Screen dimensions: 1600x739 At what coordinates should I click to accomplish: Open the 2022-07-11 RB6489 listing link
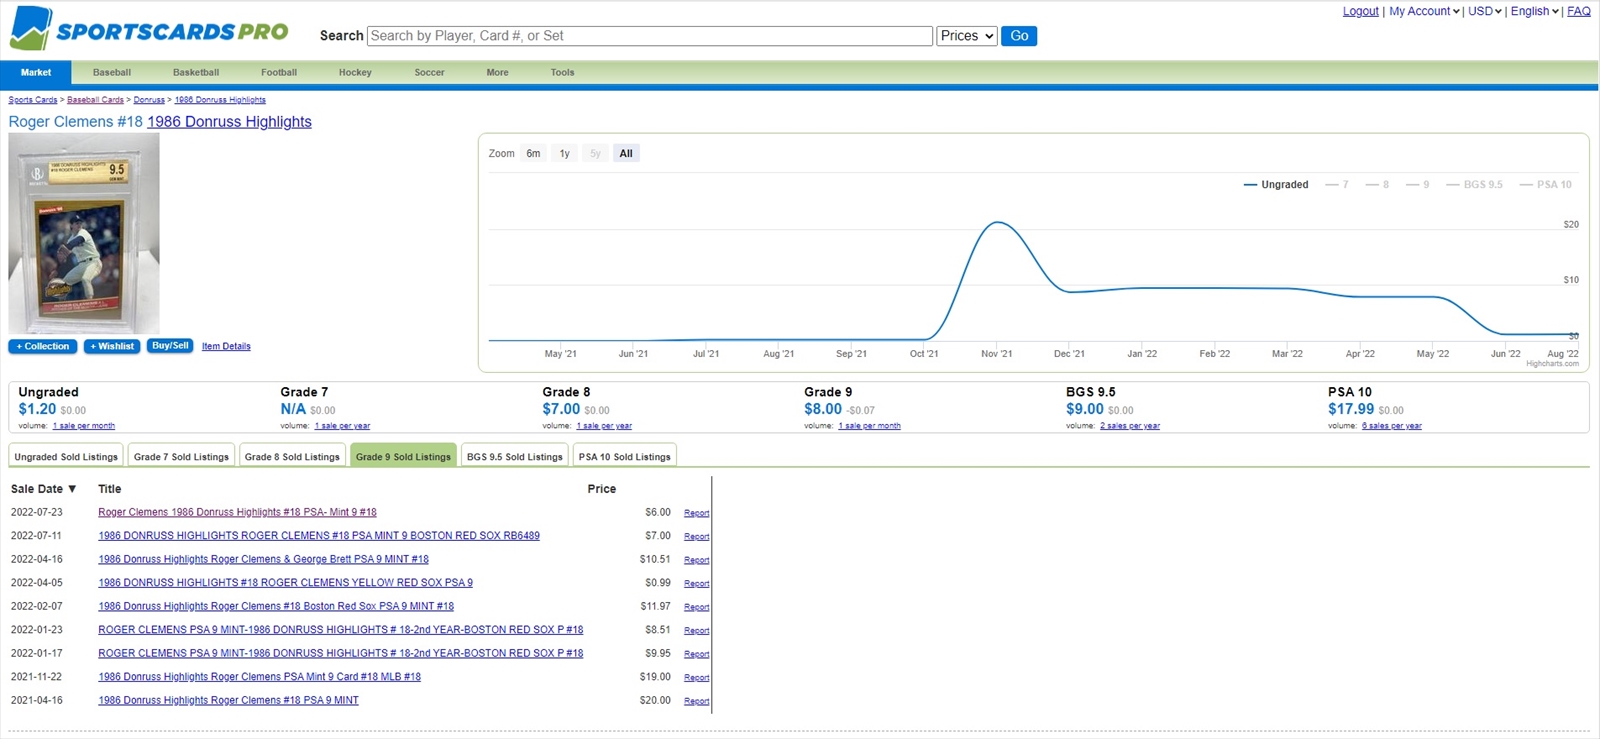point(319,536)
